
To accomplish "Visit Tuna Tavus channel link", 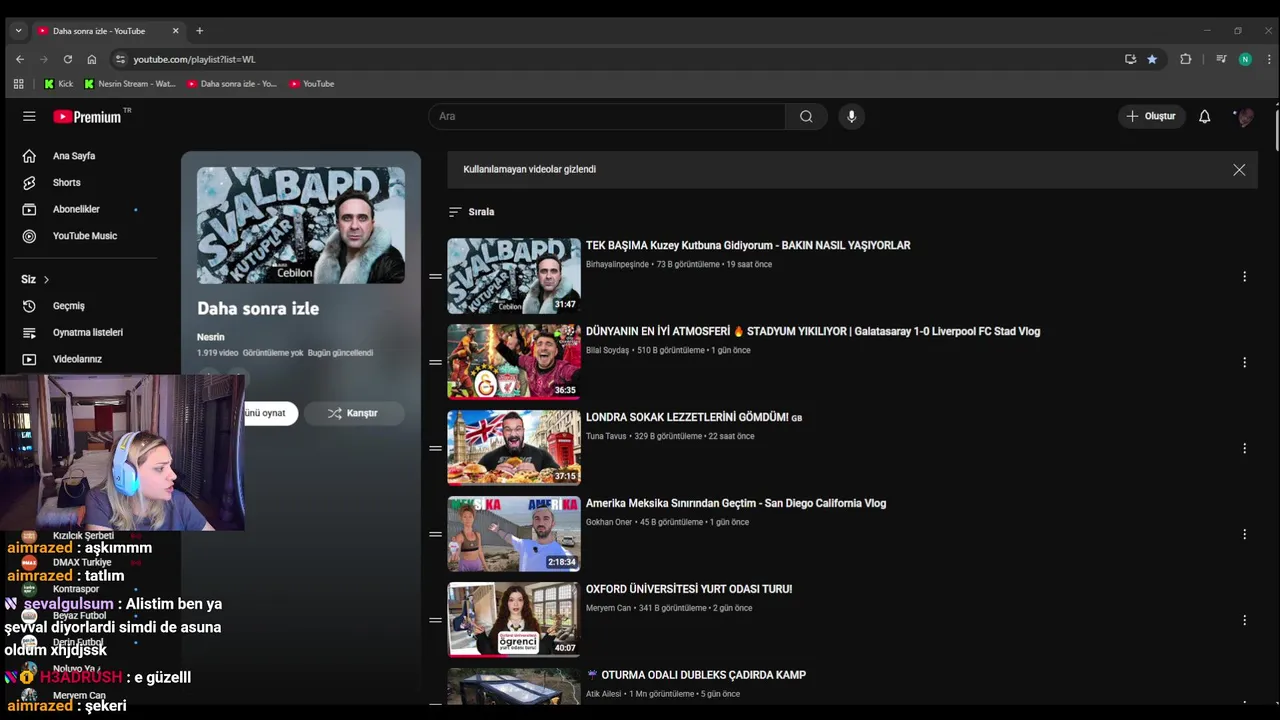I will (x=606, y=436).
